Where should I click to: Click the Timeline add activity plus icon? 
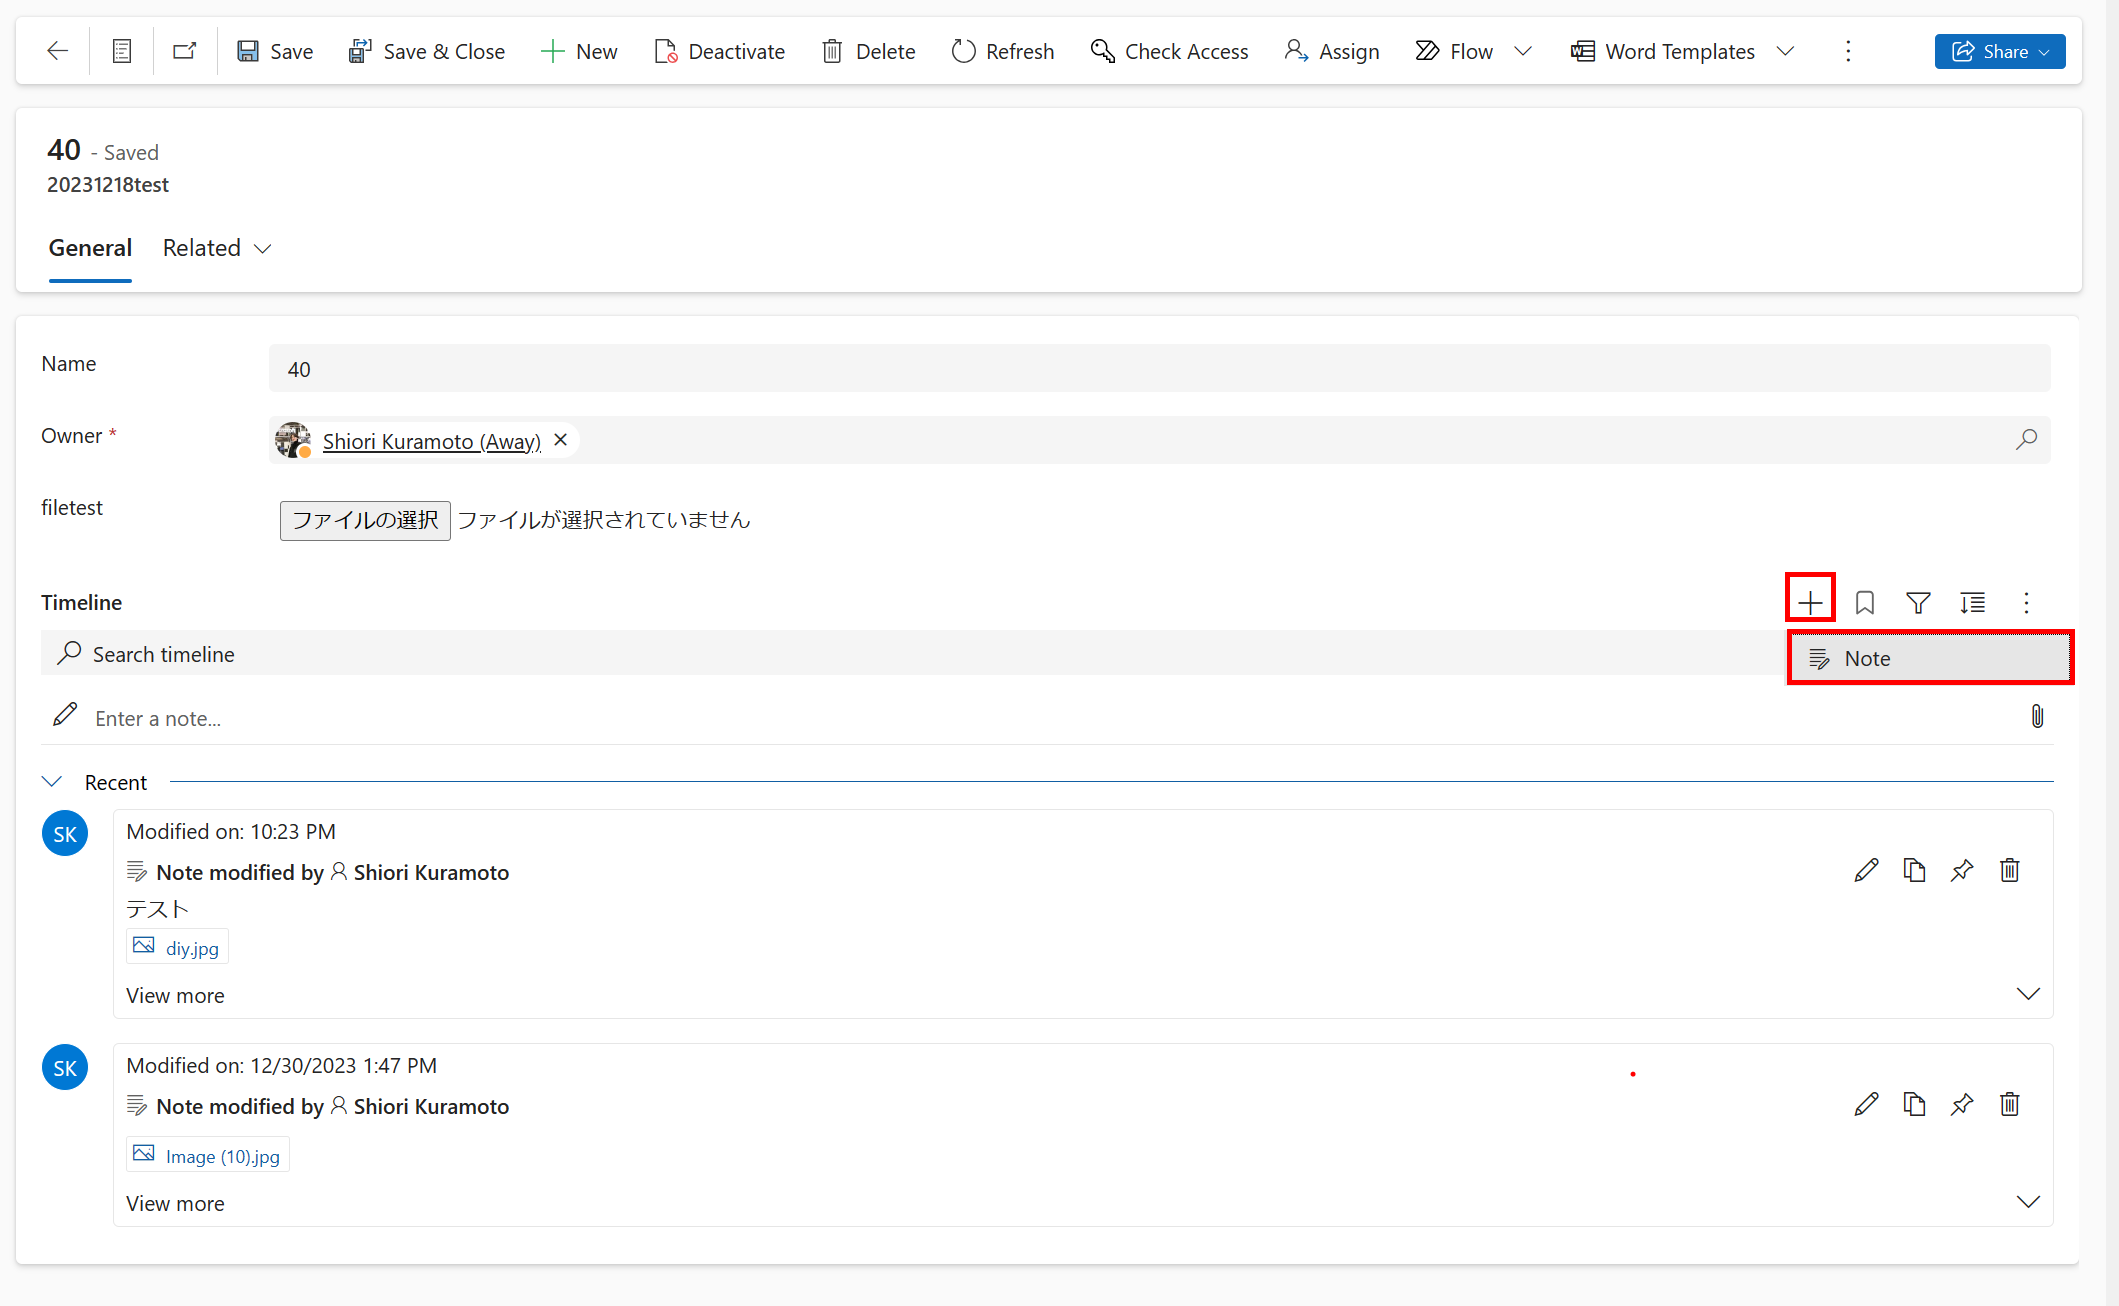coord(1810,602)
